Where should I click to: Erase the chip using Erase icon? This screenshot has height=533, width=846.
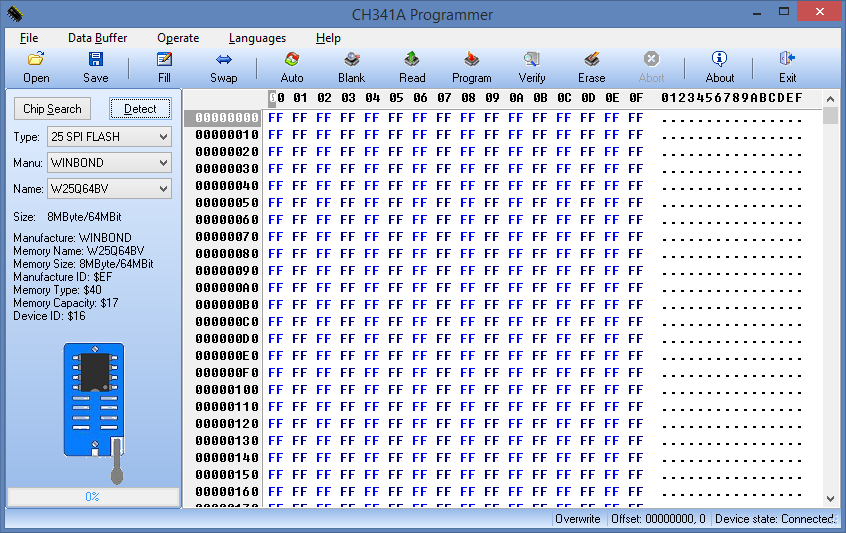592,60
